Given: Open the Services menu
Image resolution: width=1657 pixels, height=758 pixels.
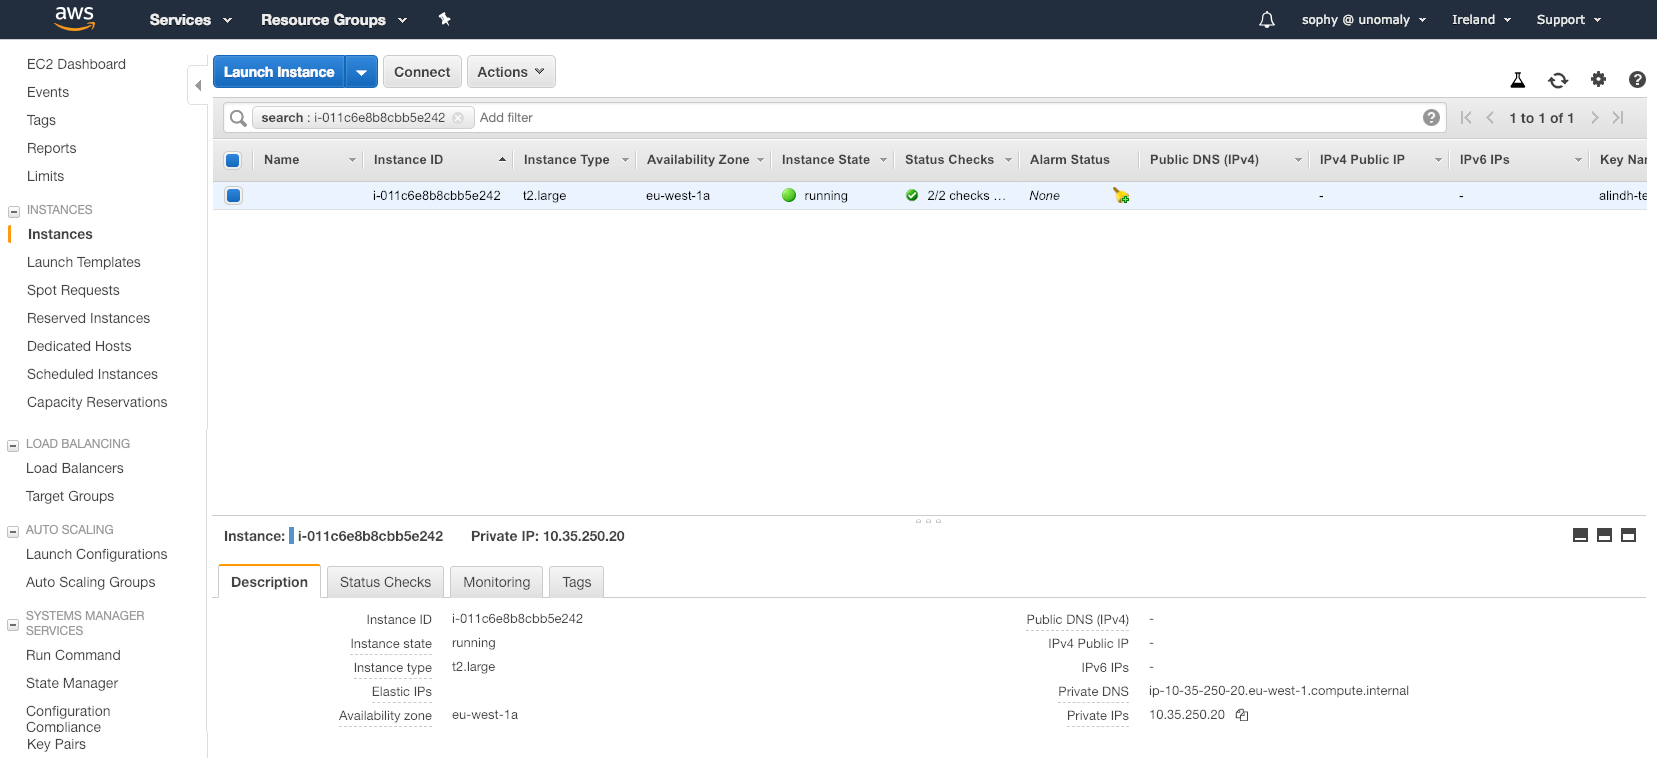Looking at the screenshot, I should 190,19.
